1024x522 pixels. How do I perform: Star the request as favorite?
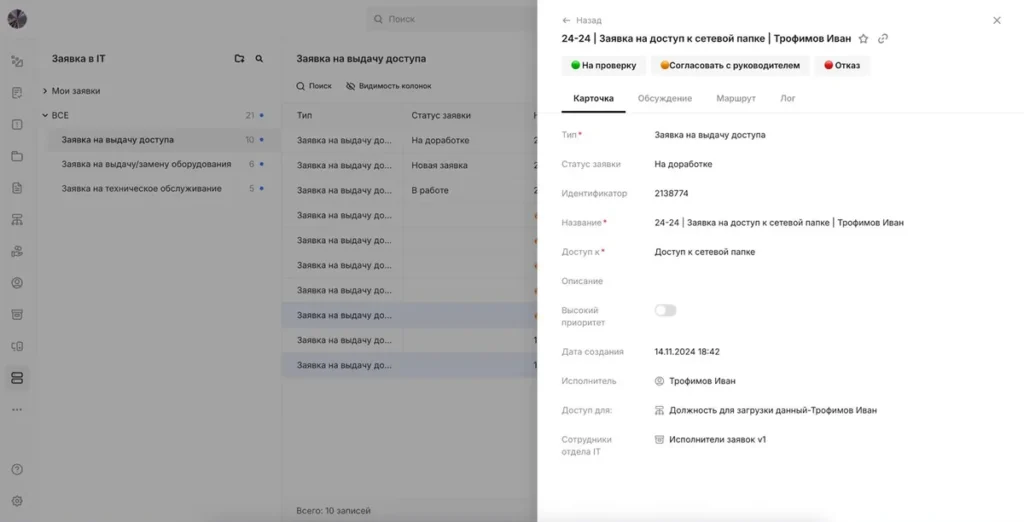(863, 39)
